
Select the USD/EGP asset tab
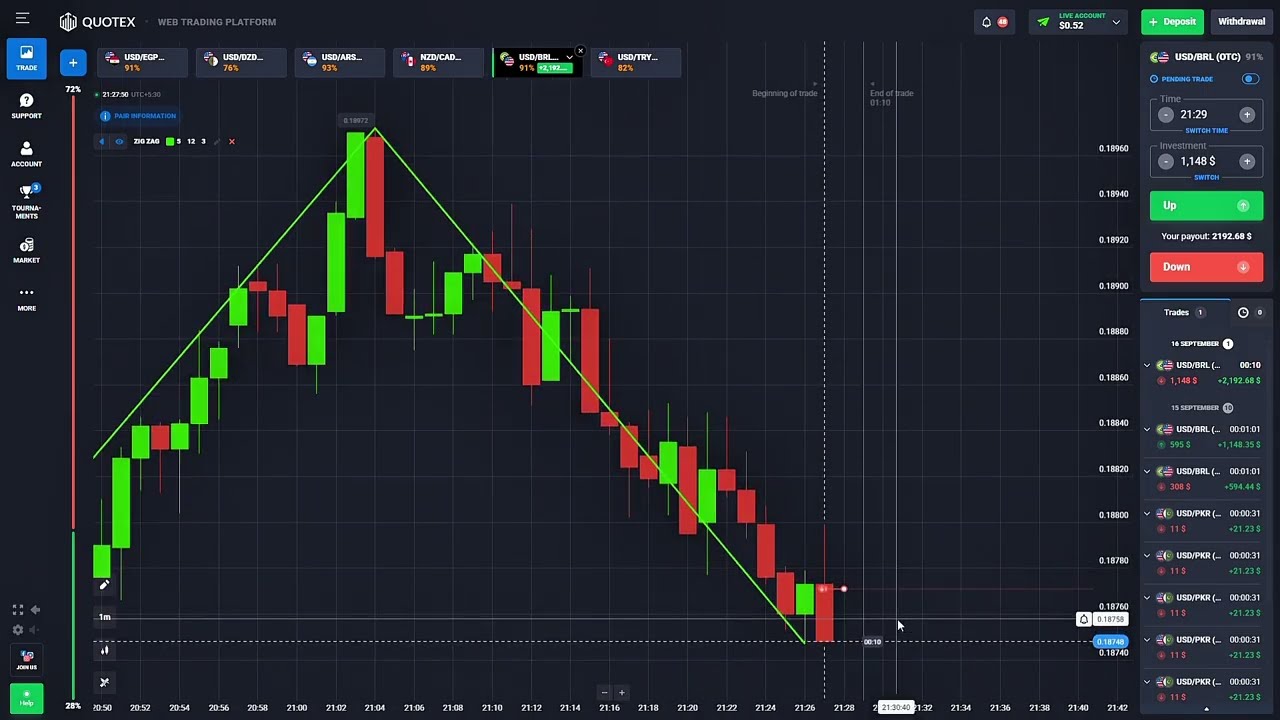(x=143, y=63)
